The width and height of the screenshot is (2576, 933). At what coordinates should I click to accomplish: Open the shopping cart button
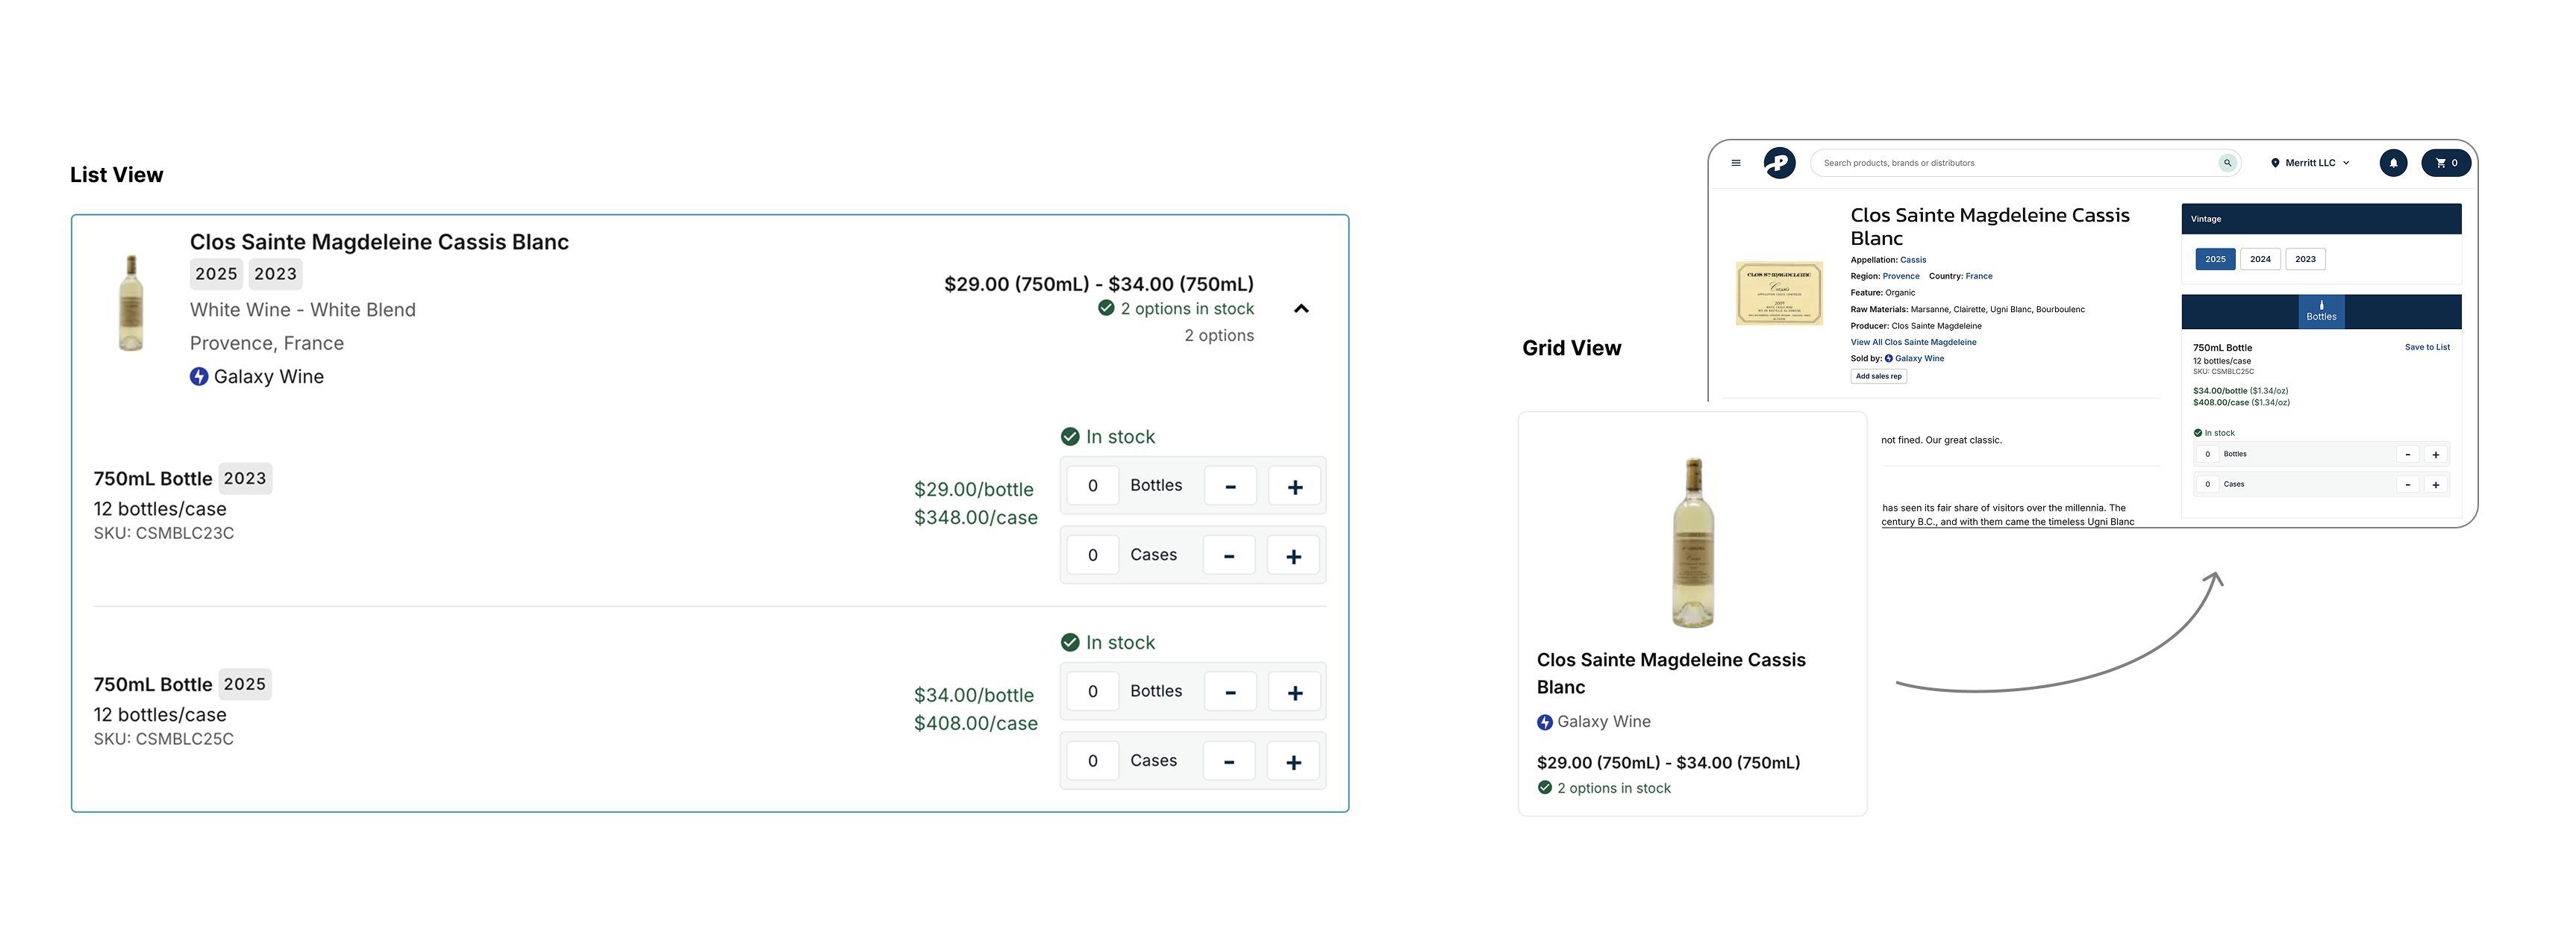pyautogui.click(x=2446, y=163)
